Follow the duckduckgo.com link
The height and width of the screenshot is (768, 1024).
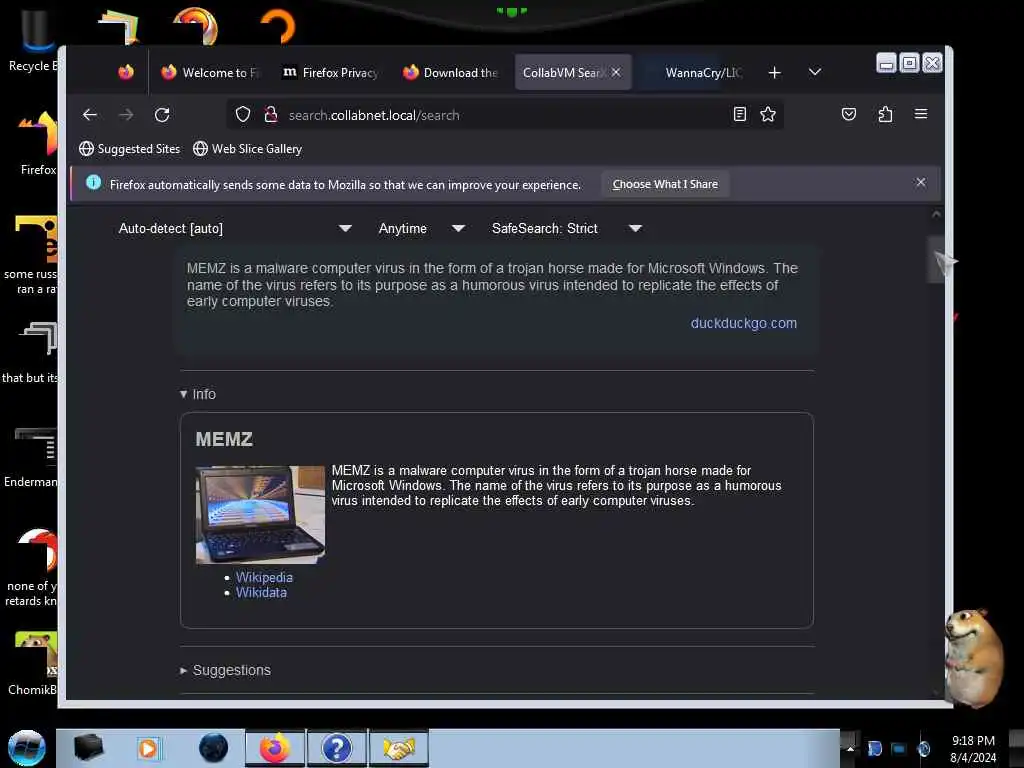743,323
